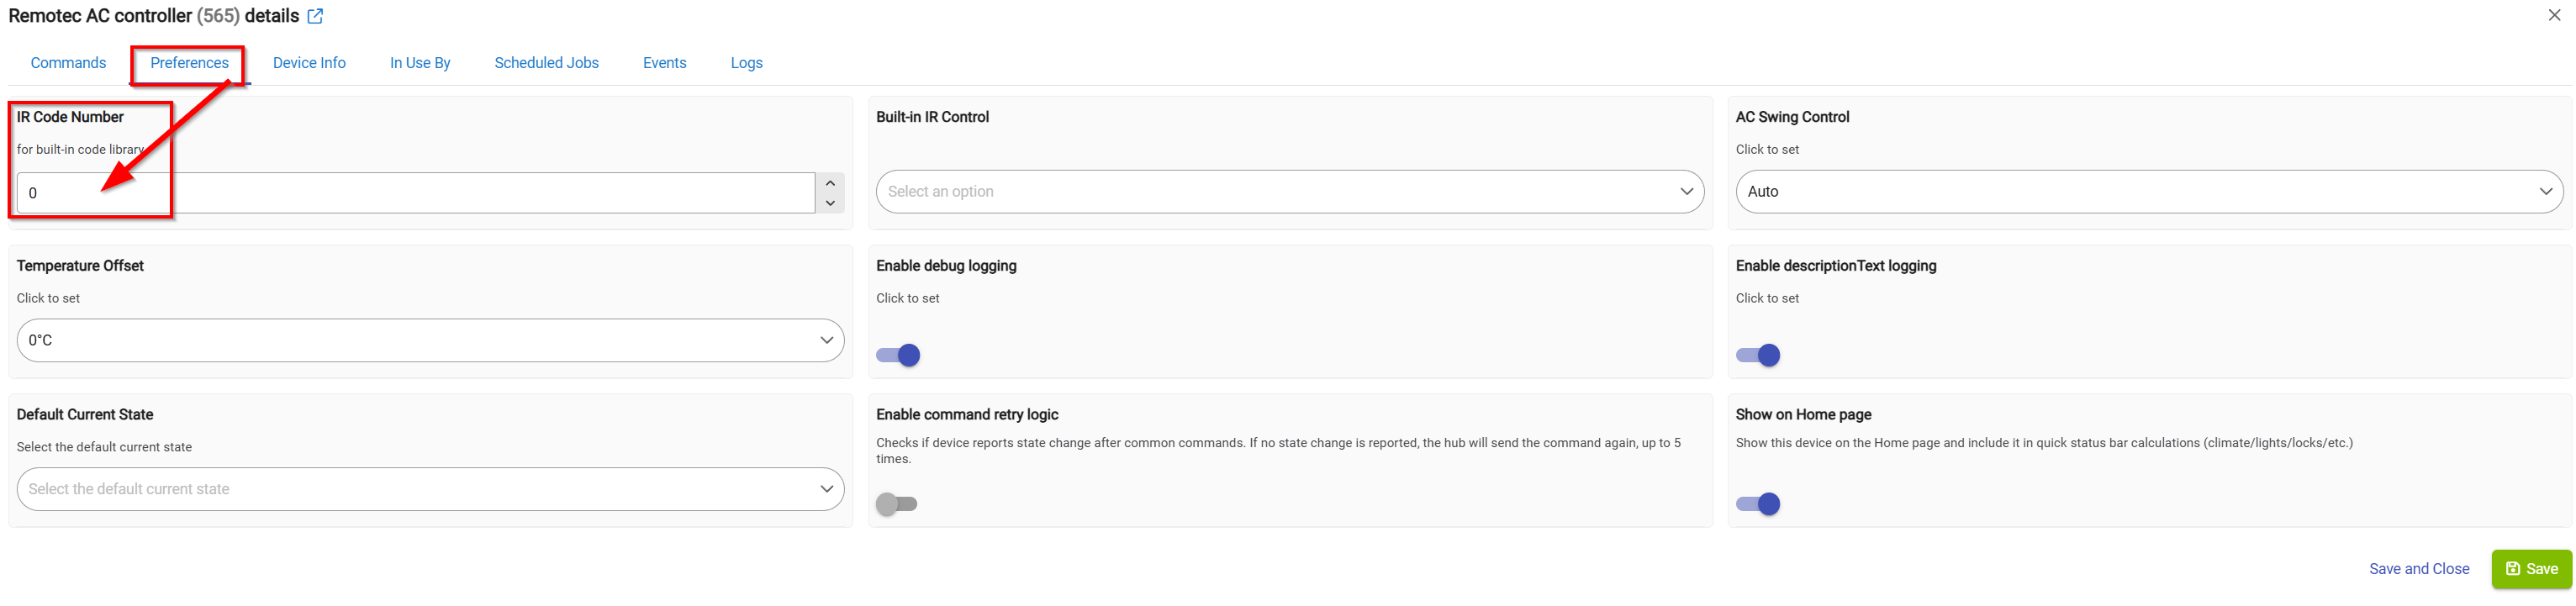
Task: Toggle Enable debug logging switch
Action: point(898,355)
